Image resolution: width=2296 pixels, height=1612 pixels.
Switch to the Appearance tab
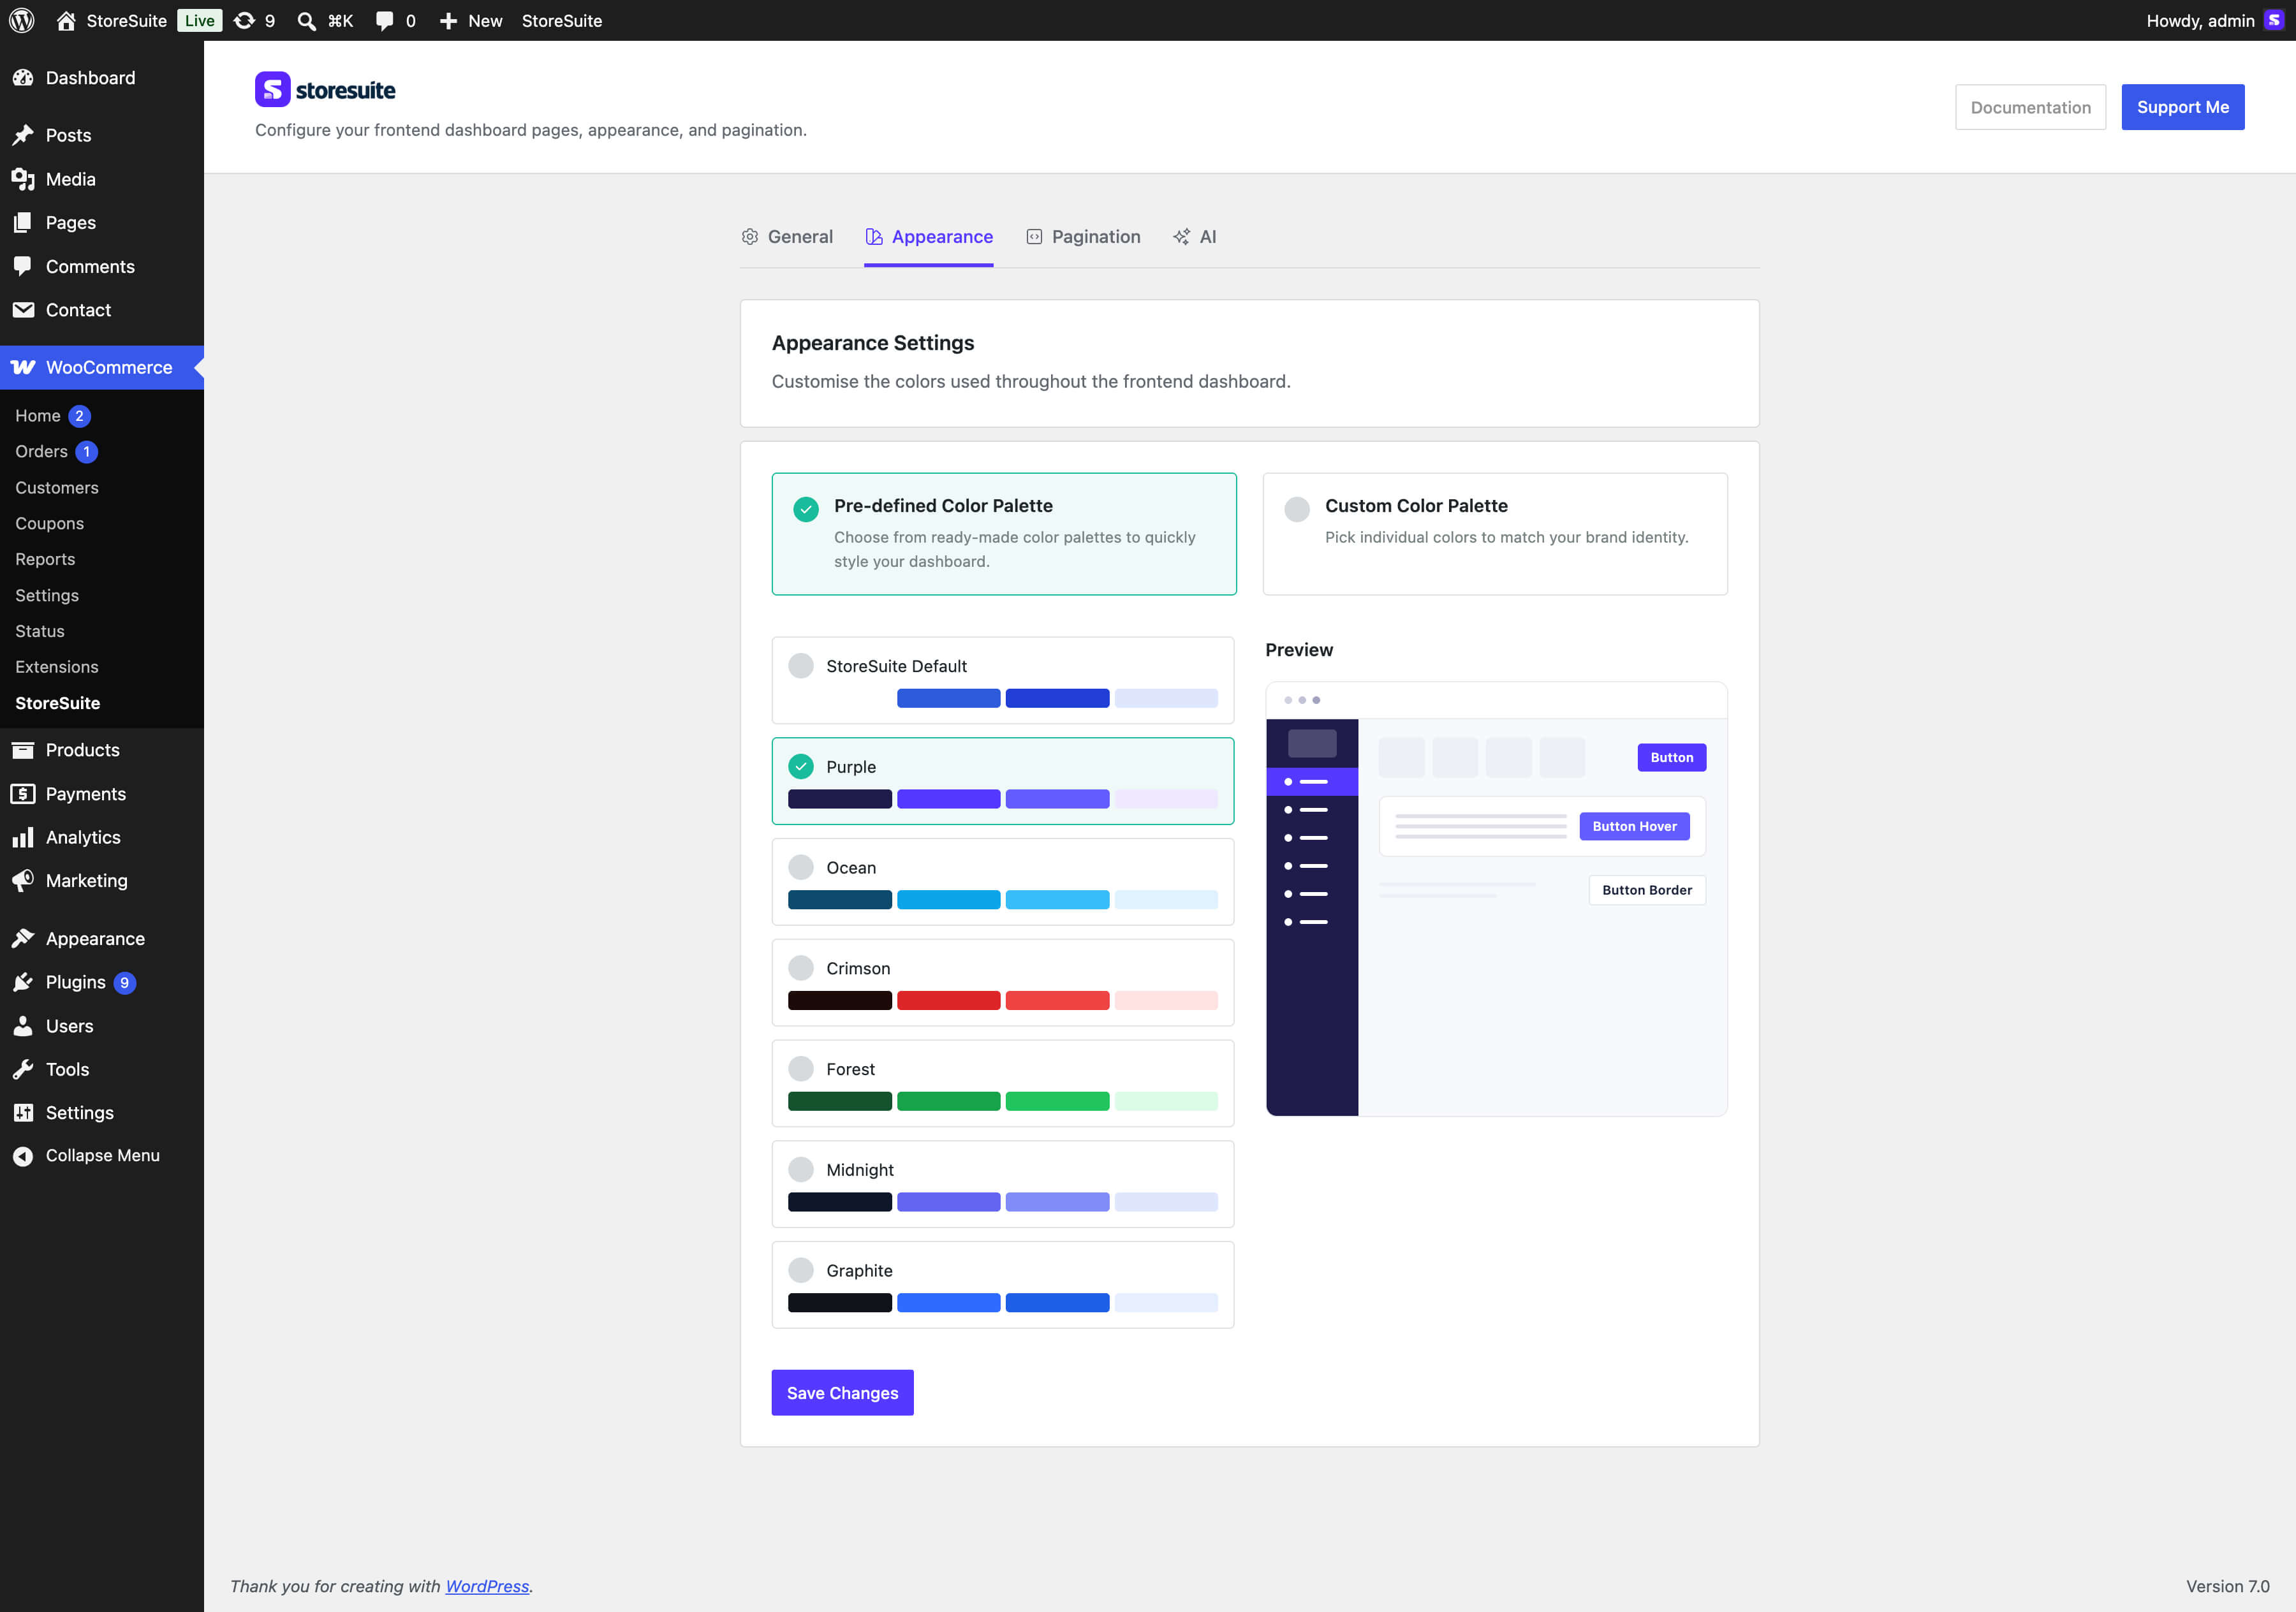pyautogui.click(x=929, y=237)
